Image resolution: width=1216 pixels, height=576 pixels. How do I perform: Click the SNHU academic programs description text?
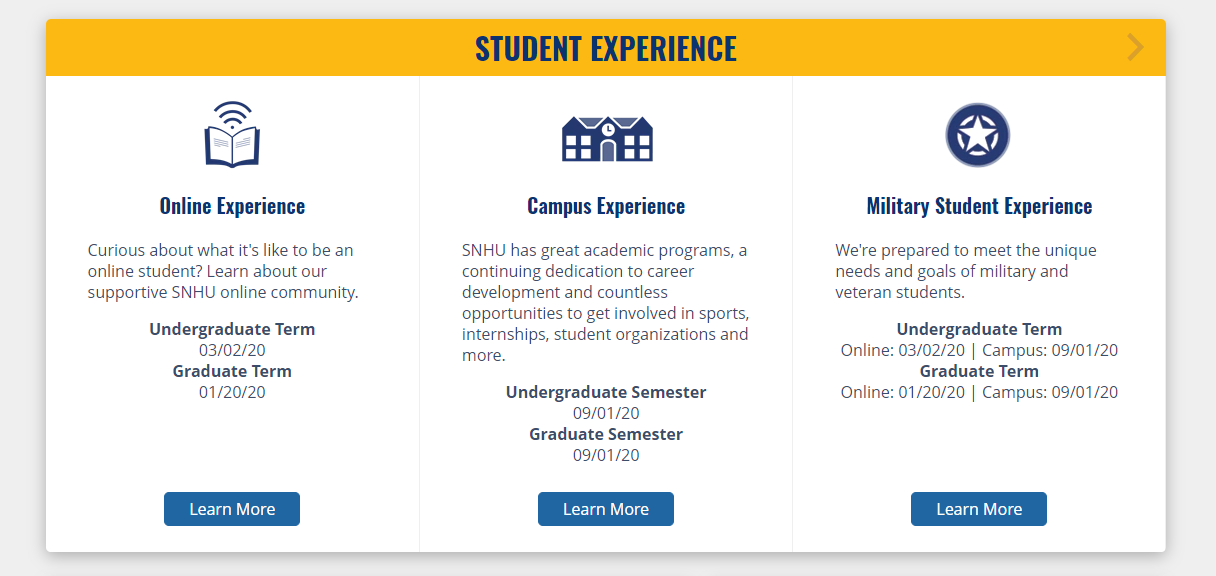tap(605, 302)
